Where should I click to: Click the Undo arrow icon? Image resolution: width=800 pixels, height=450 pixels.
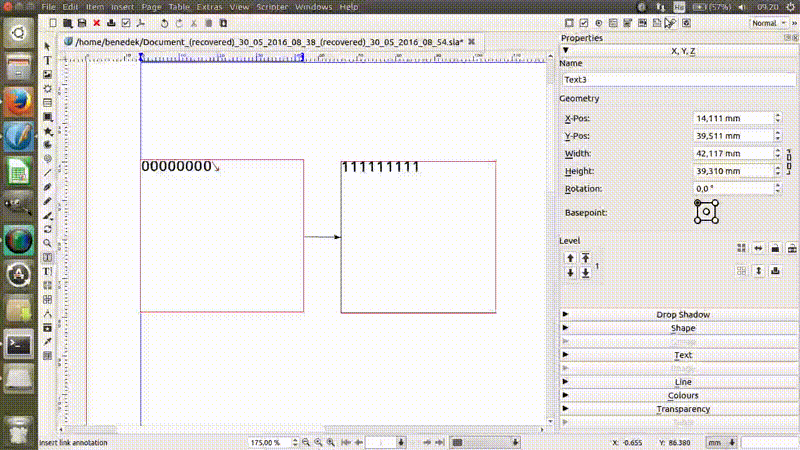(x=165, y=21)
